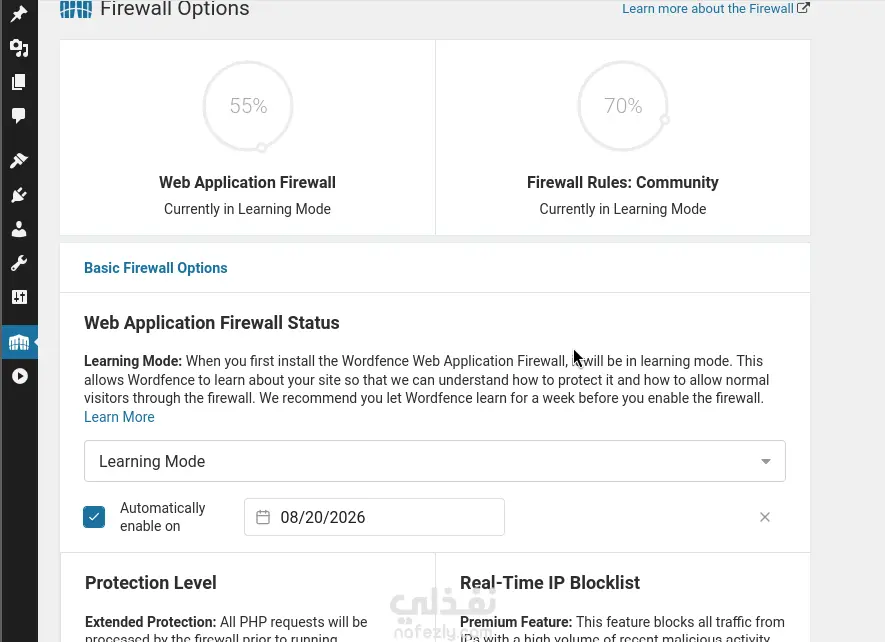Open Plugins plug sidebar icon
This screenshot has width=885, height=642.
(x=19, y=195)
